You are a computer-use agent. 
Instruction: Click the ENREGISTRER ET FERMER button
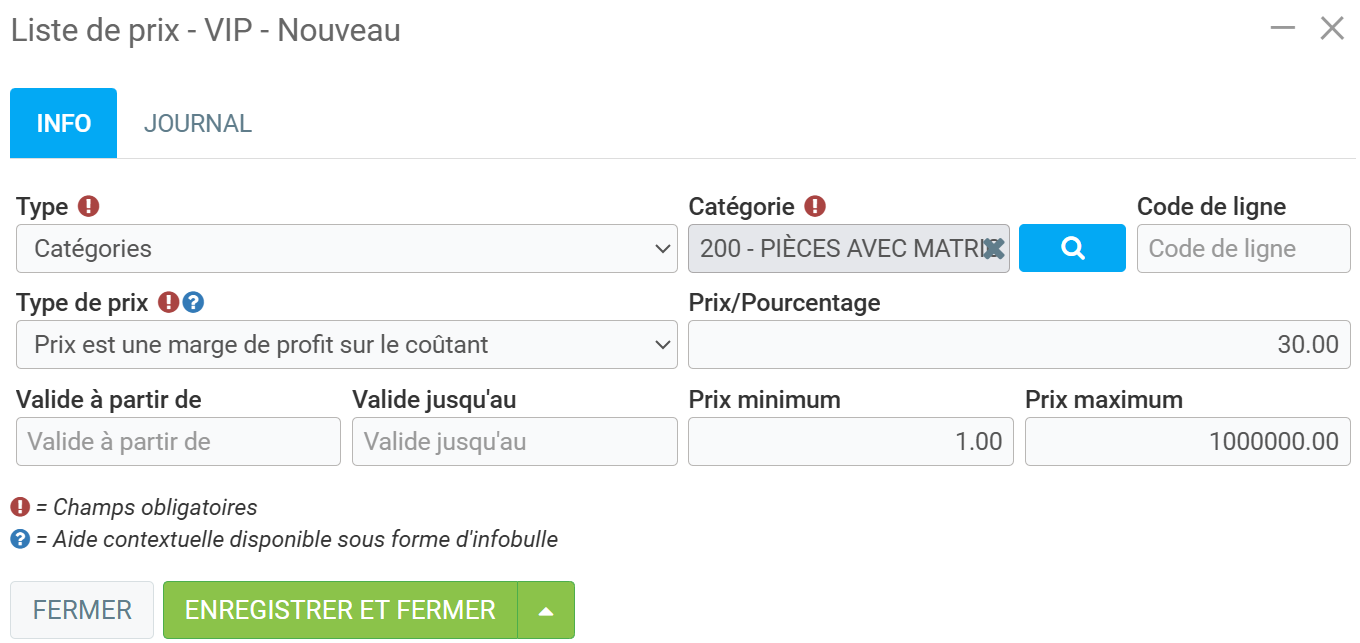[340, 610]
